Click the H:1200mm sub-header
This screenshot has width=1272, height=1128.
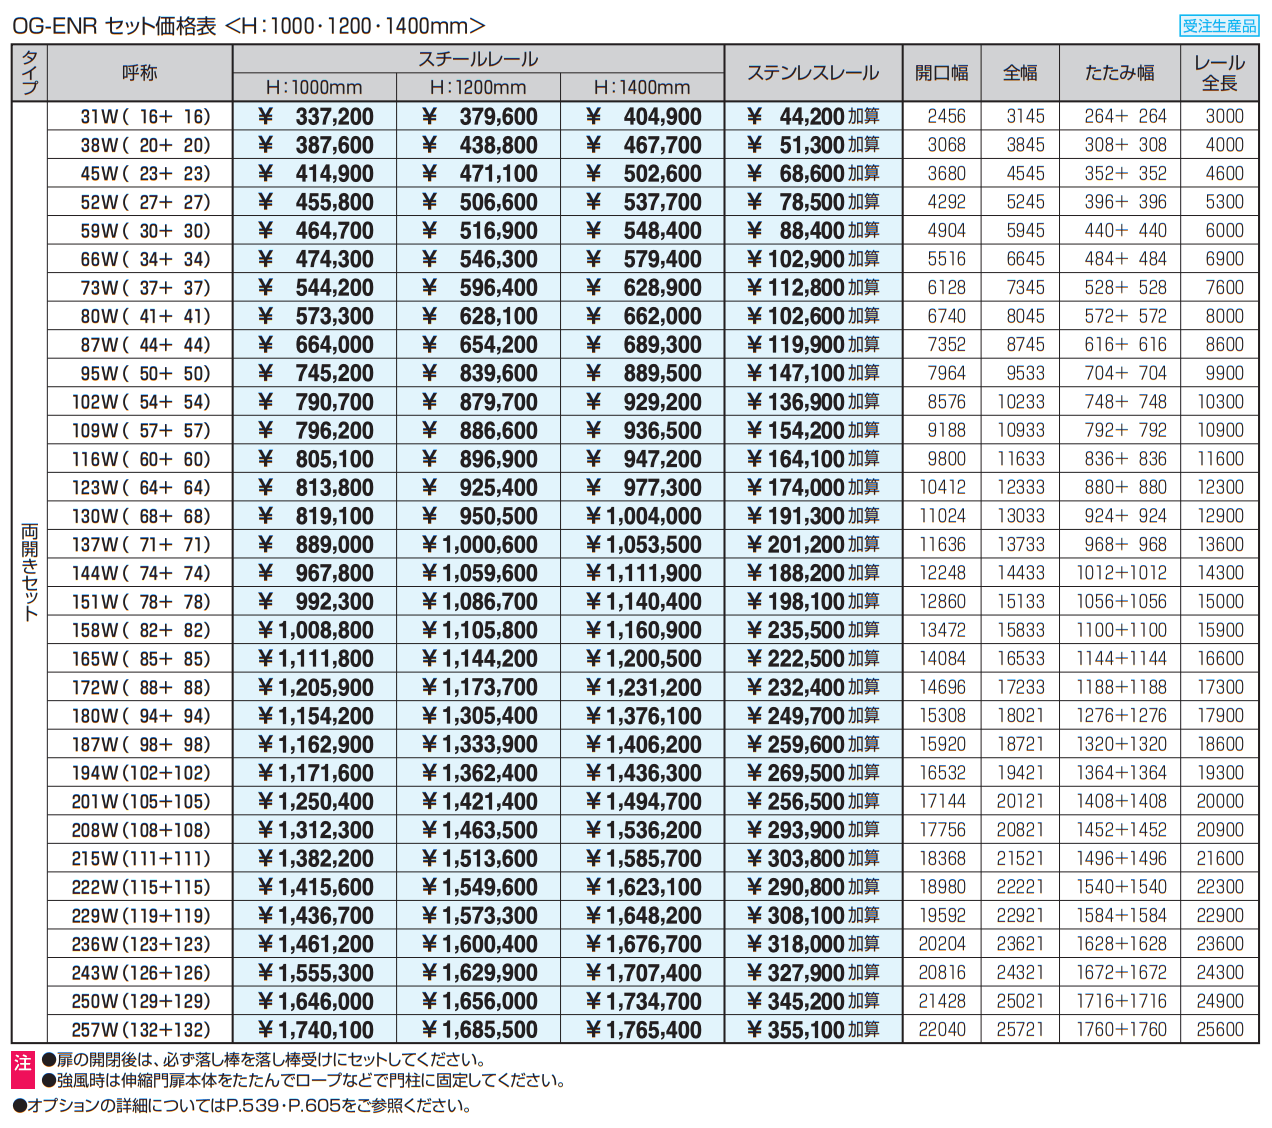coord(478,88)
